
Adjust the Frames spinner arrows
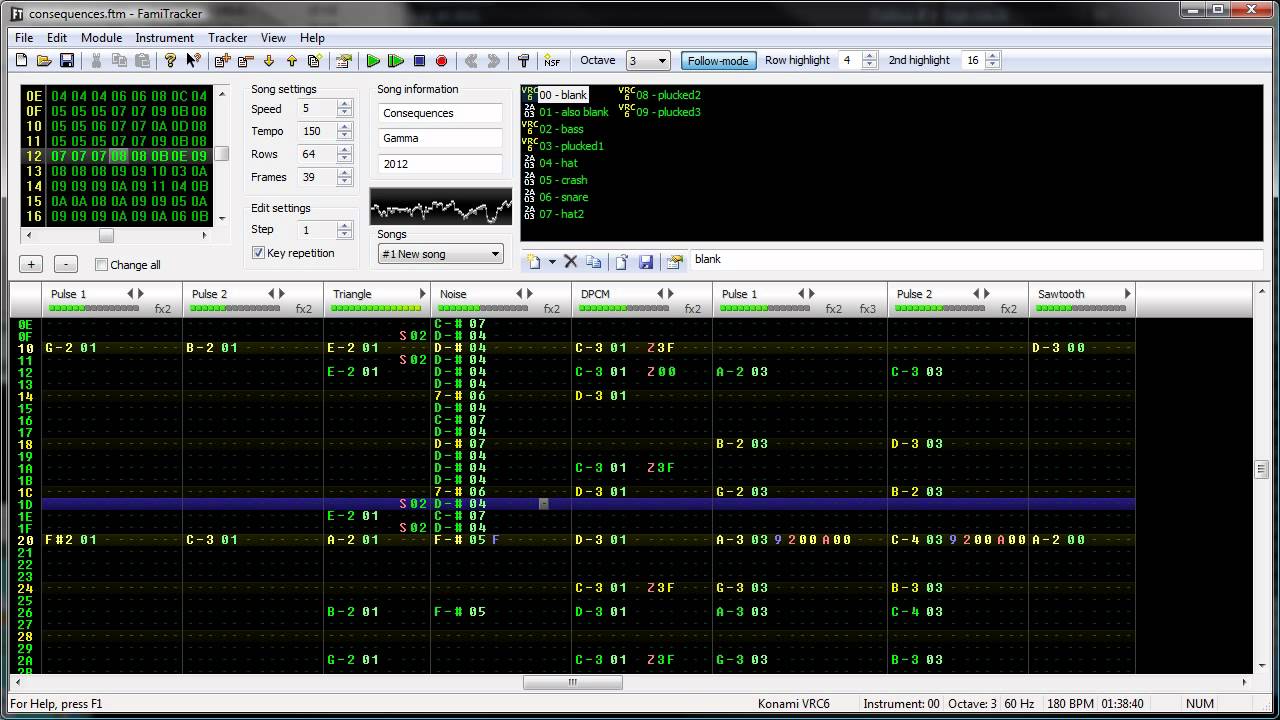coord(345,177)
